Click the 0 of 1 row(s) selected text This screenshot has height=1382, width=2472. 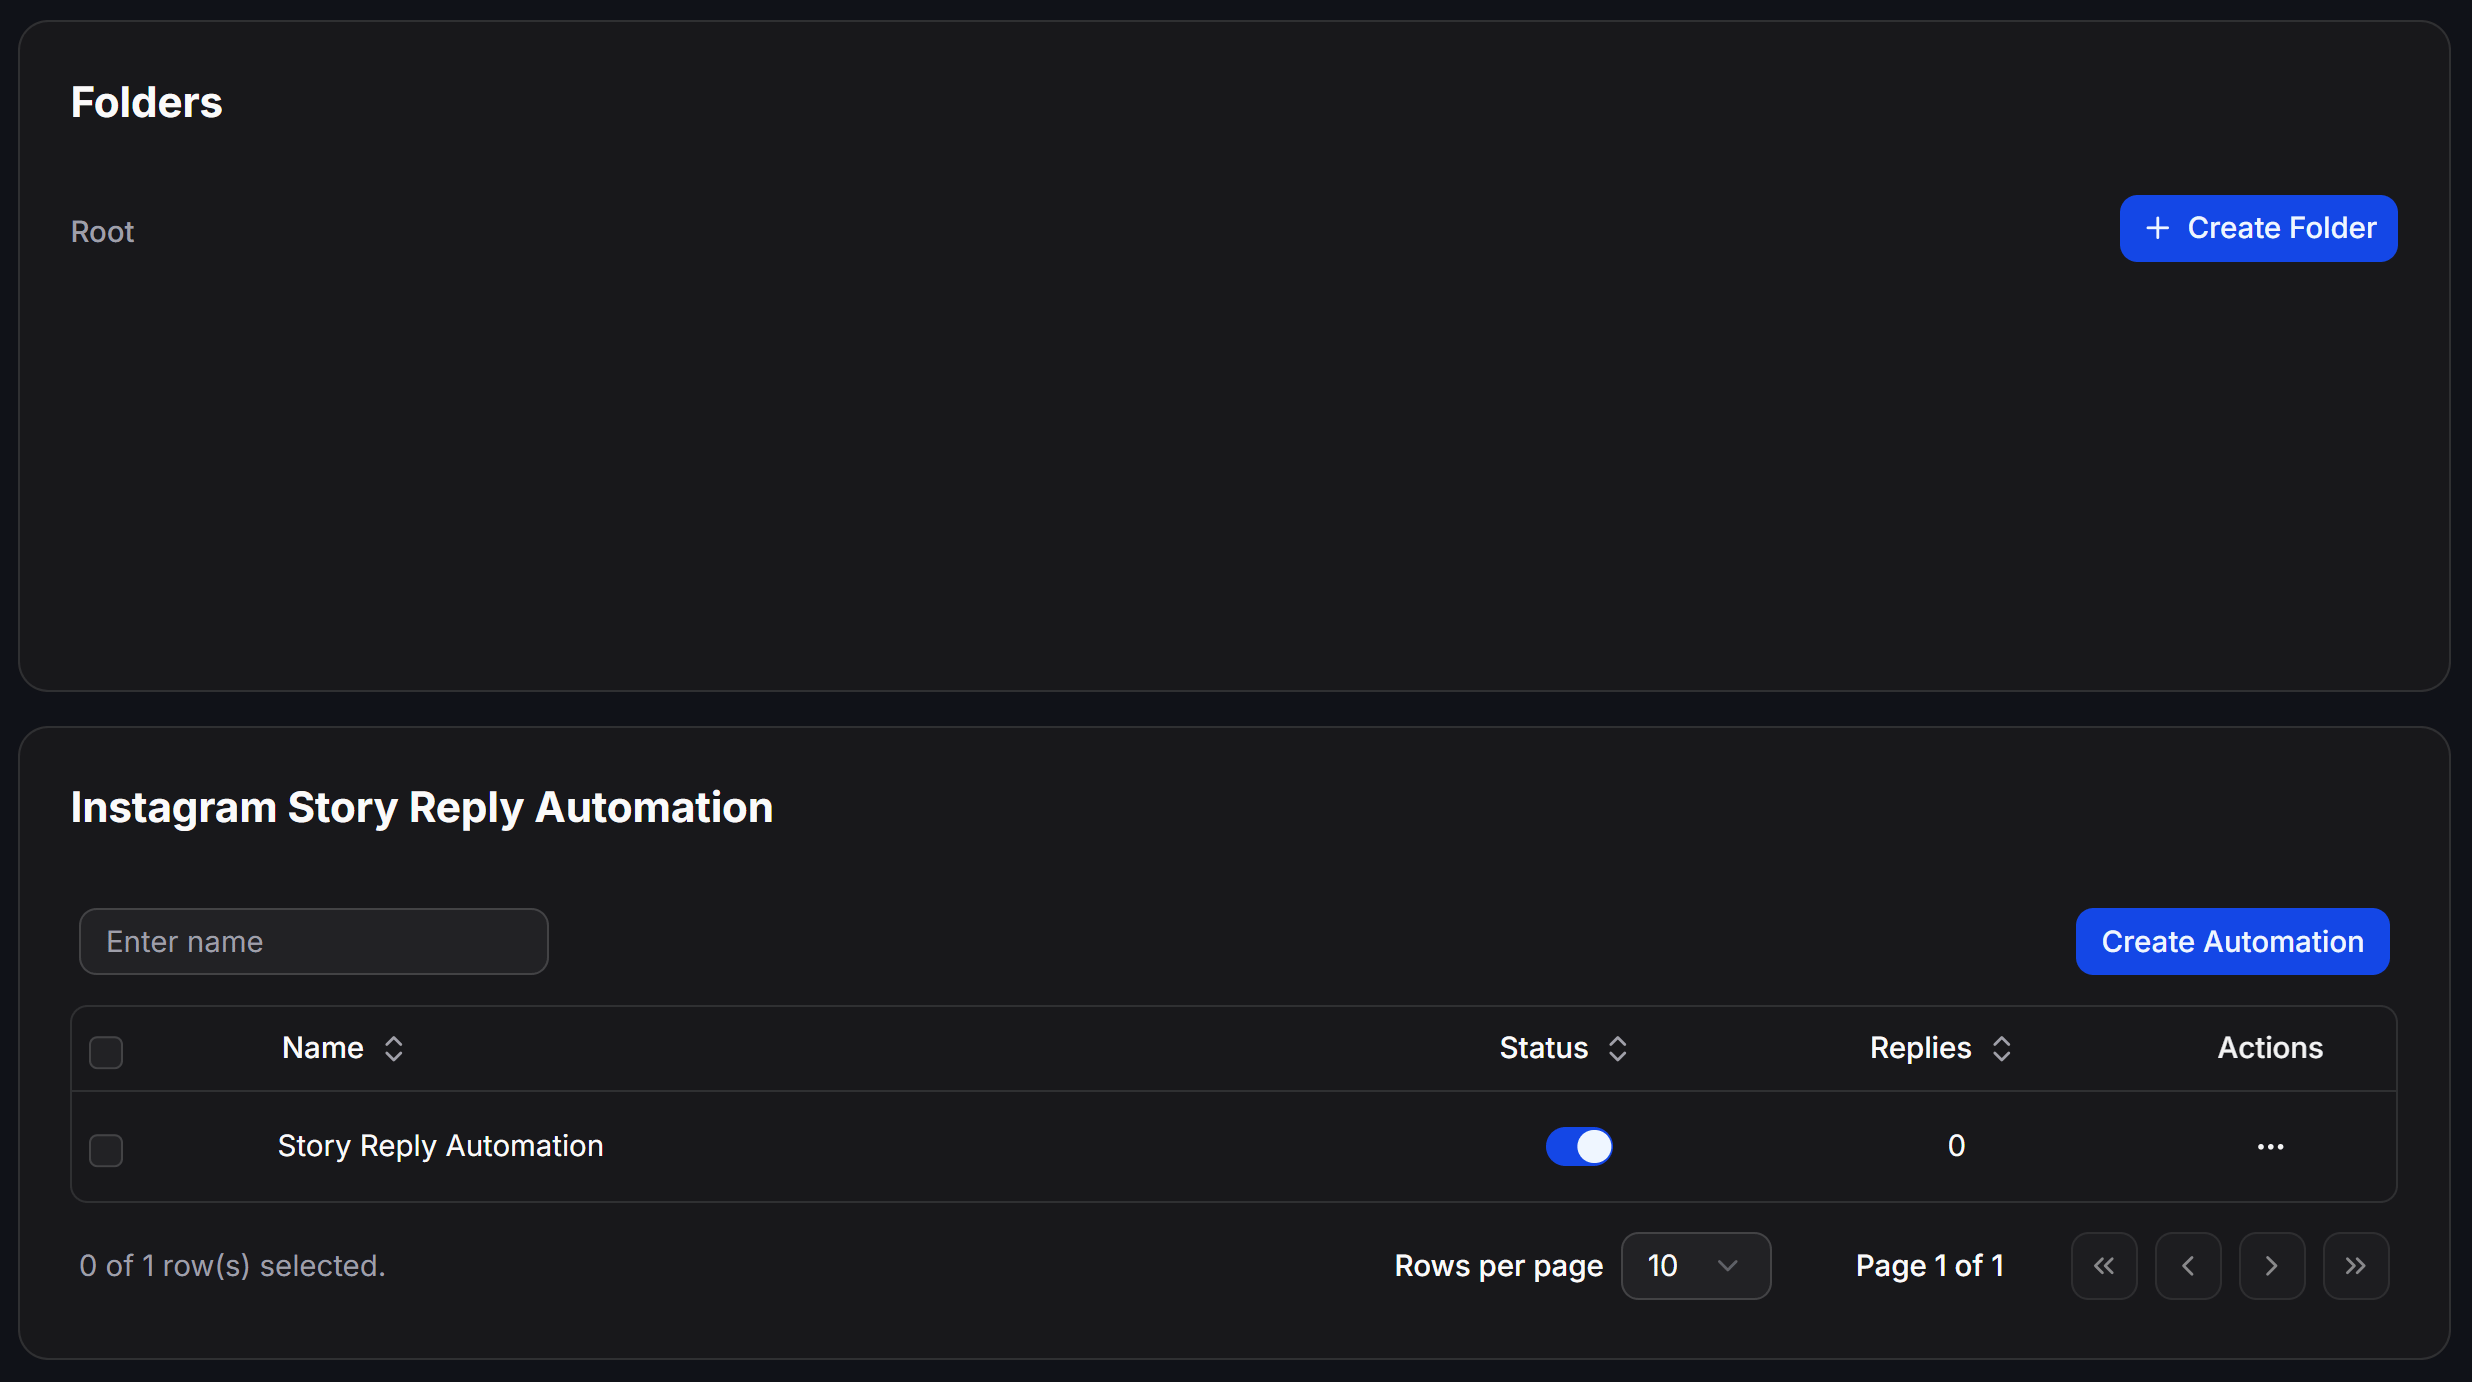click(232, 1266)
